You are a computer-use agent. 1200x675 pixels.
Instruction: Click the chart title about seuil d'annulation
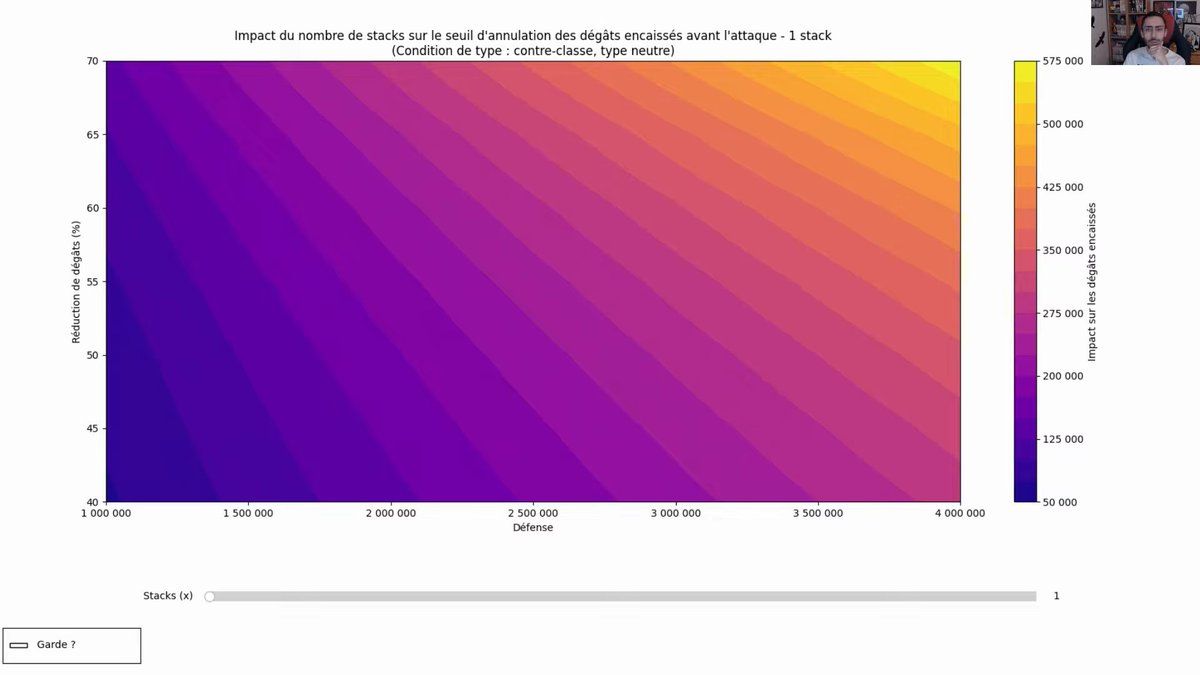pos(532,35)
